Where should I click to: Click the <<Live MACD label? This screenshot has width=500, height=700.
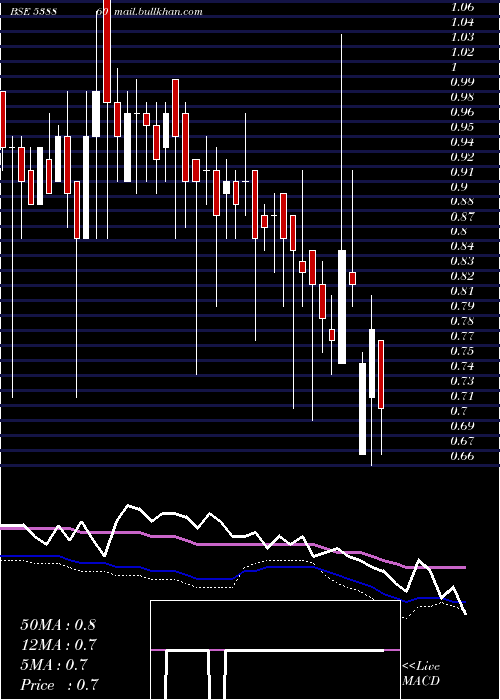click(x=421, y=673)
